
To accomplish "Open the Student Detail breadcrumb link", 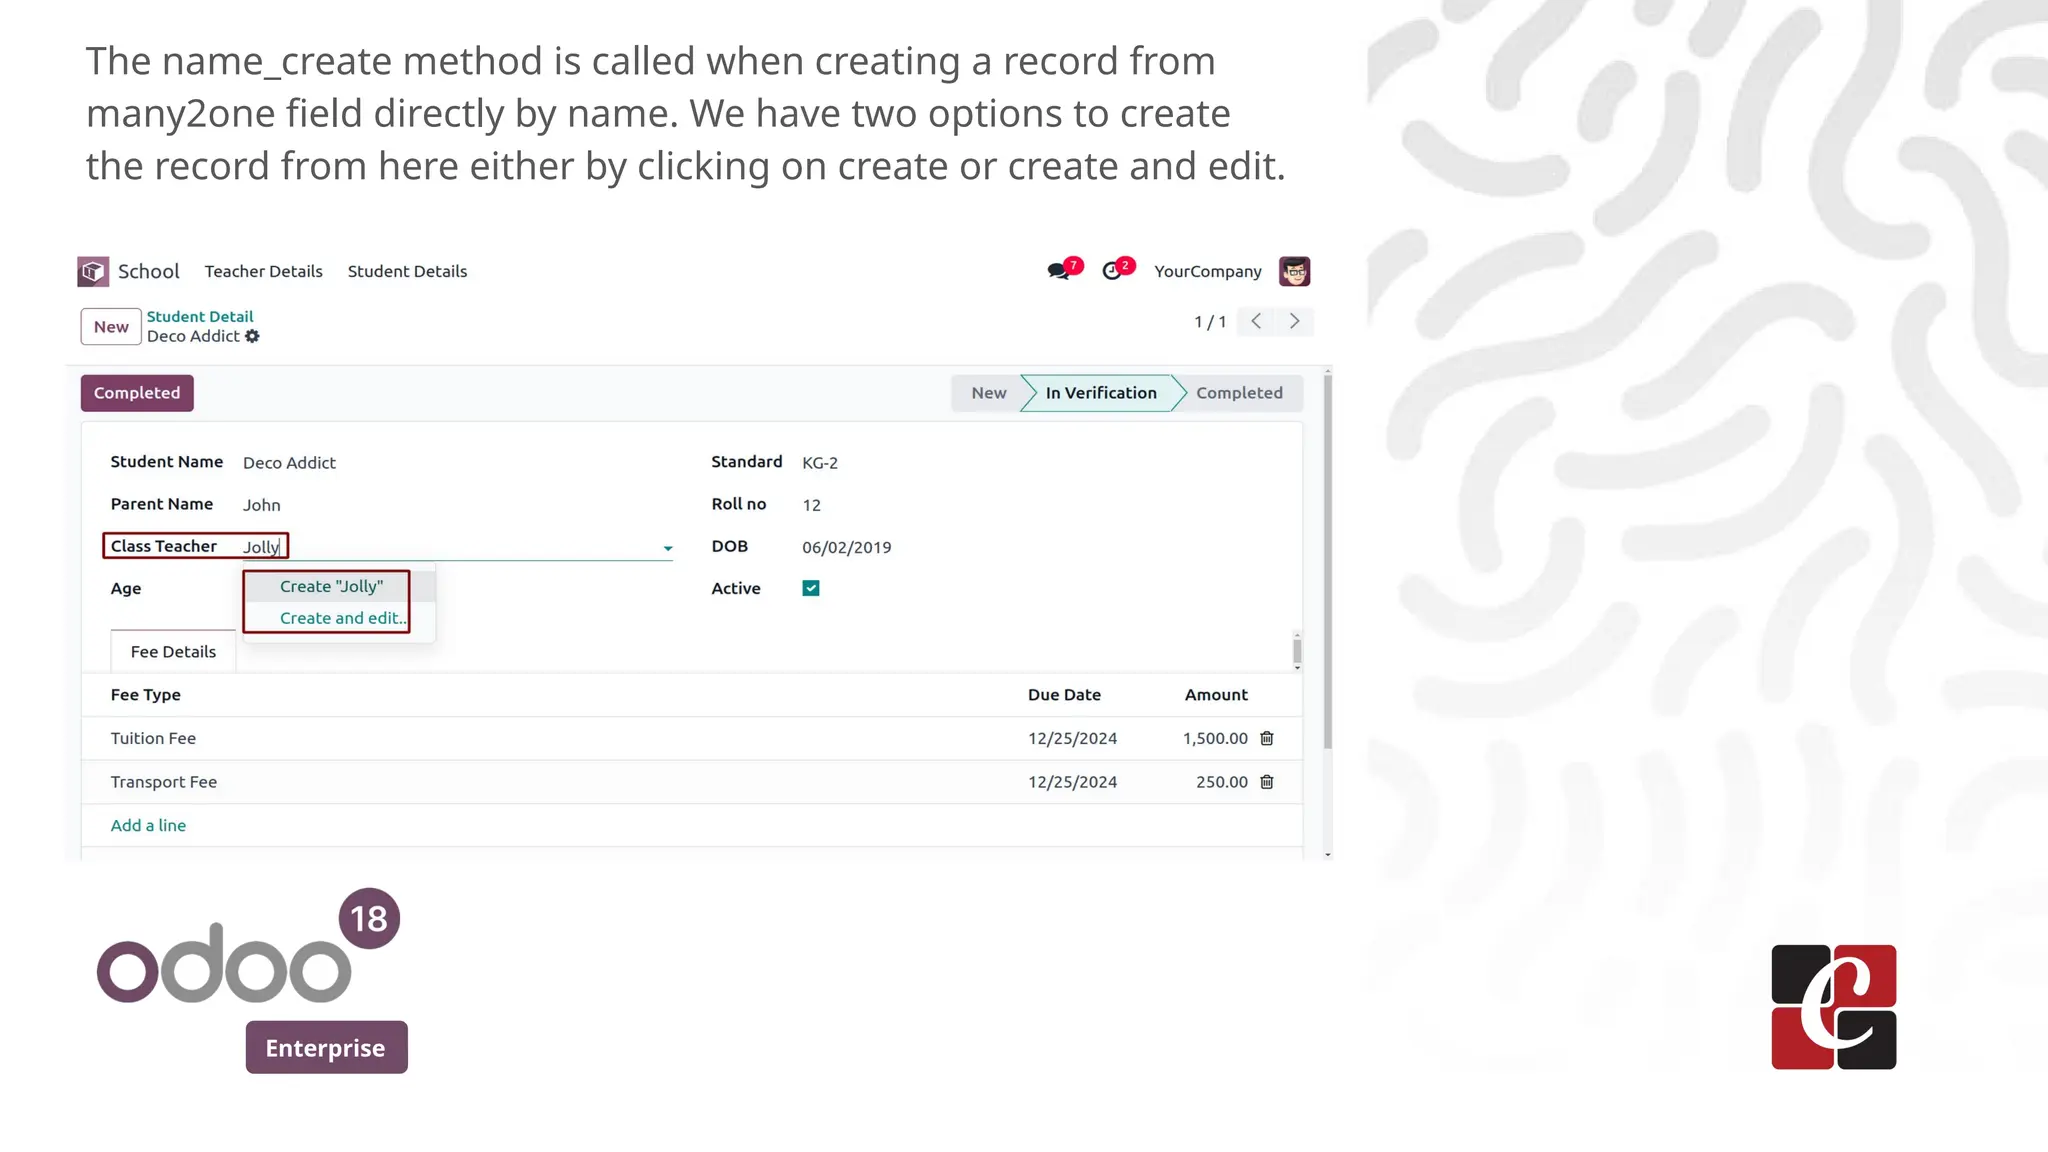I will pyautogui.click(x=200, y=316).
